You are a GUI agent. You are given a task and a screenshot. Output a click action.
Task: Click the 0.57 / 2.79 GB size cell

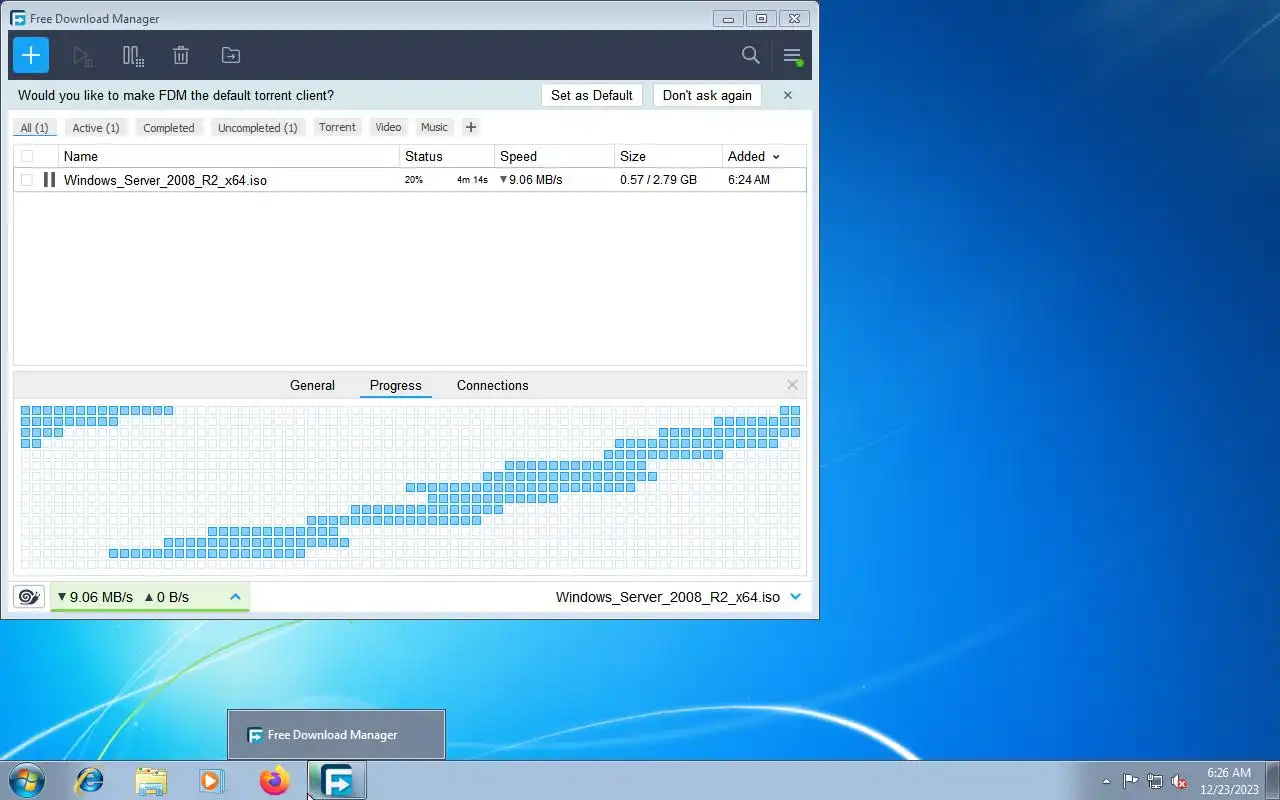coord(658,180)
